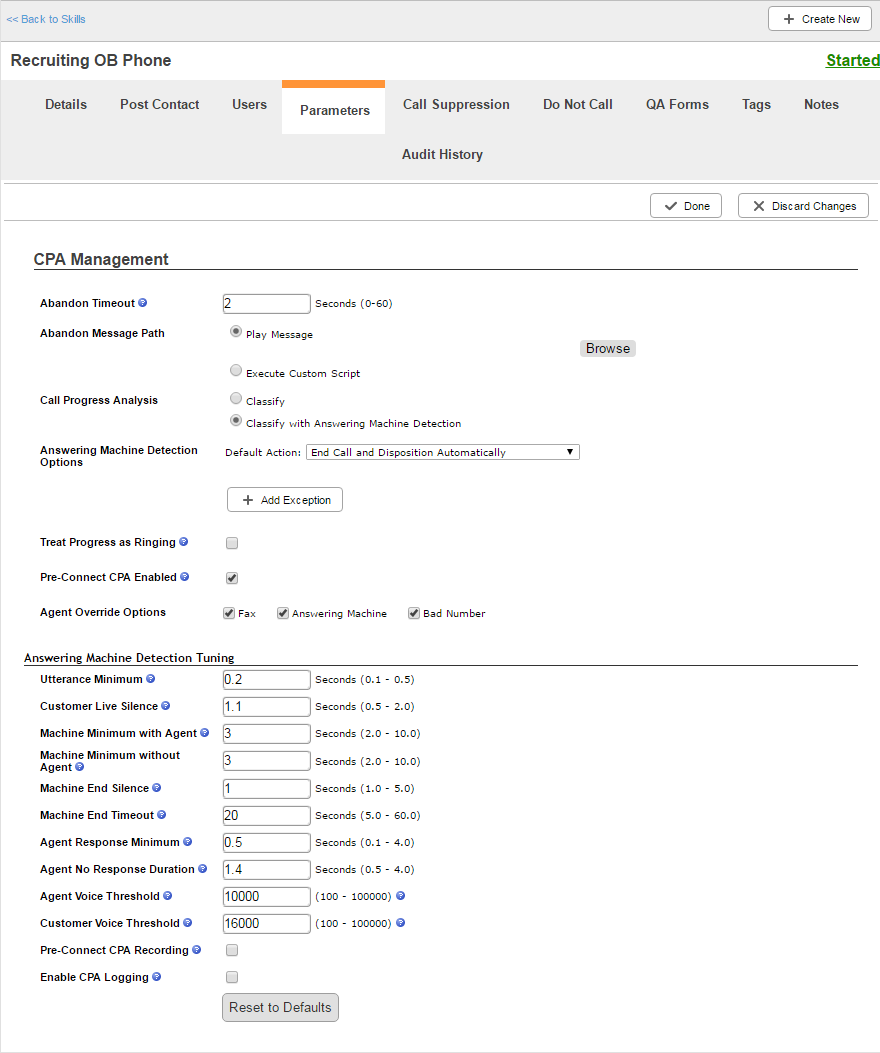Toggle Bad Number override checkbox
880x1053 pixels.
[x=414, y=613]
